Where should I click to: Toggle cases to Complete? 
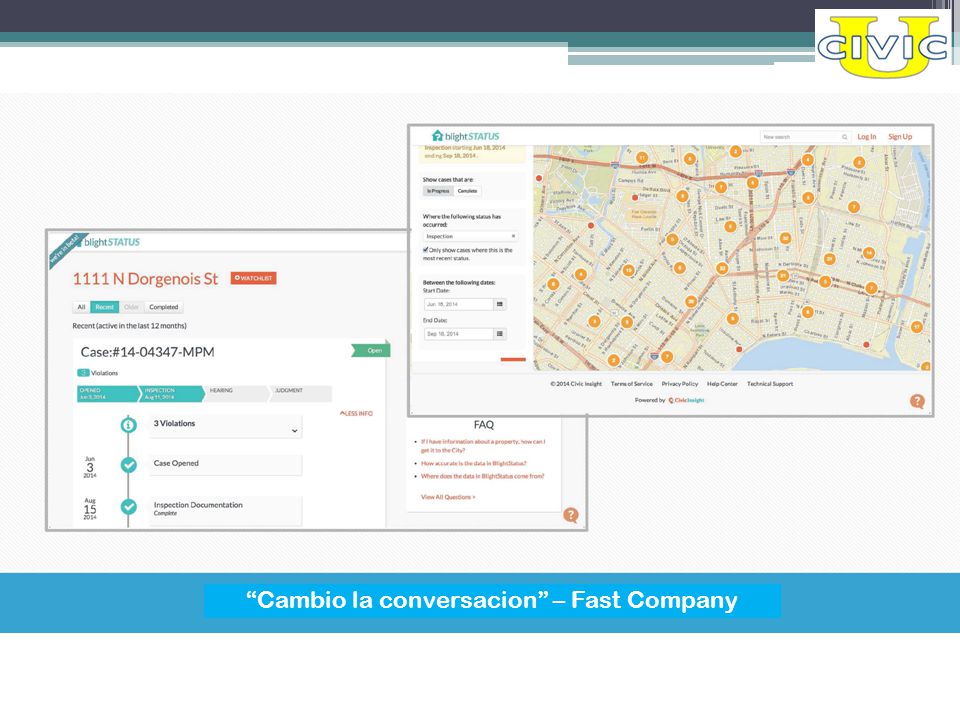click(x=468, y=191)
